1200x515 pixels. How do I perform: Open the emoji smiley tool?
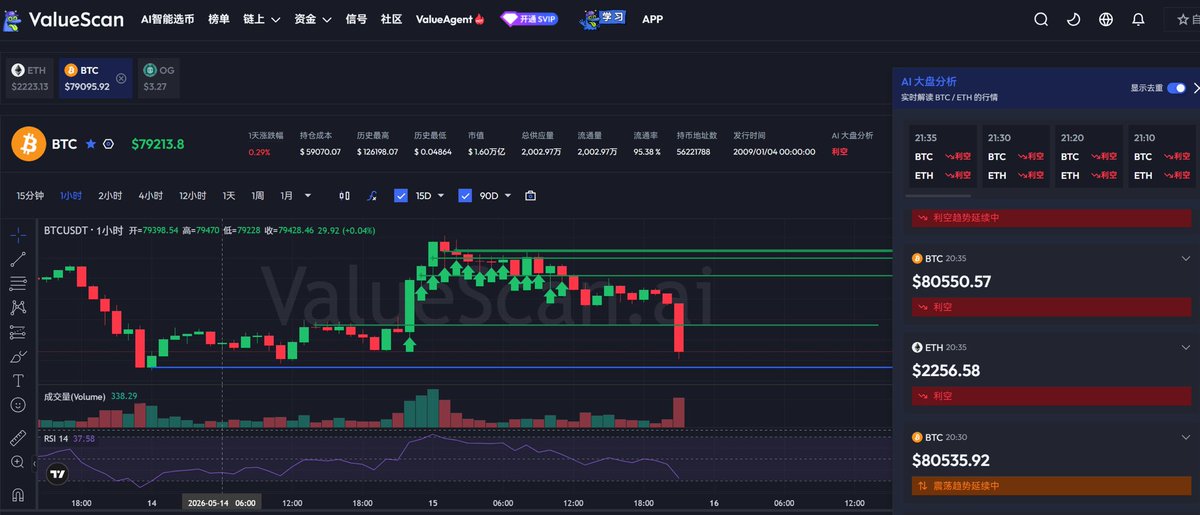tap(18, 405)
